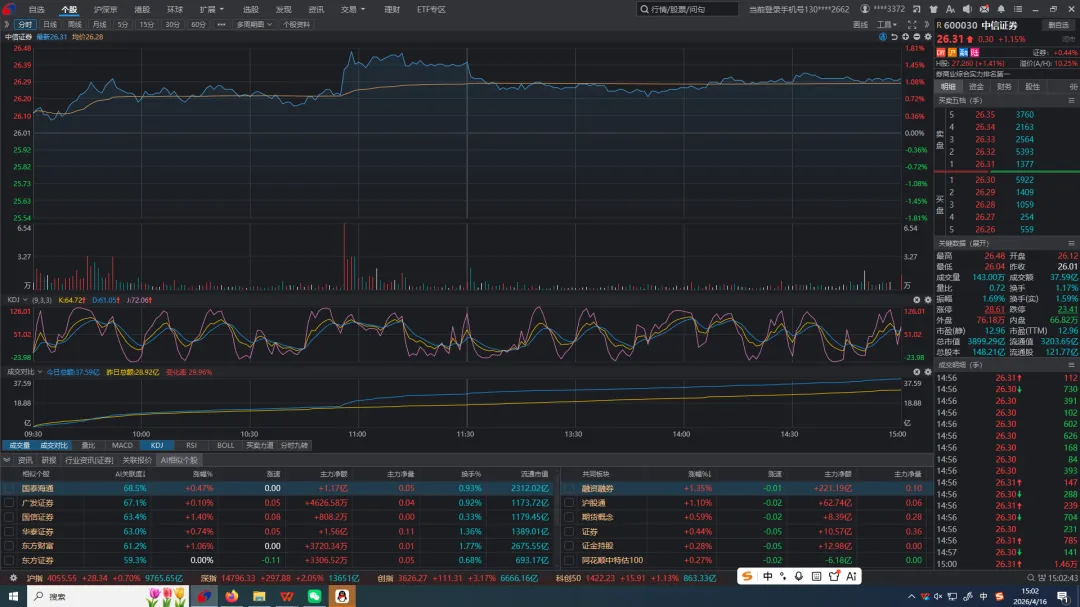Tick checkbox for 东方财富 row
Image resolution: width=1080 pixels, height=607 pixels.
(9, 546)
